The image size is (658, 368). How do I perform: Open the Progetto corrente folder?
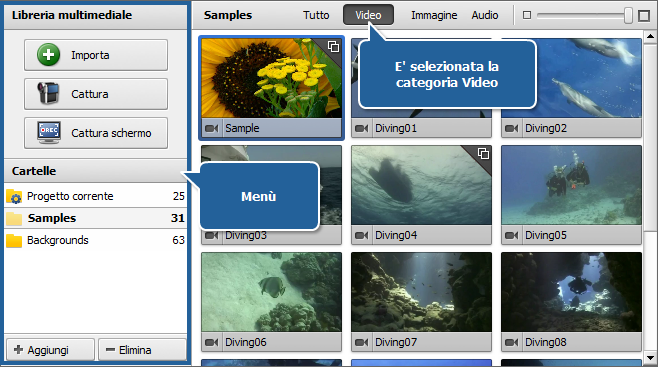click(x=96, y=196)
